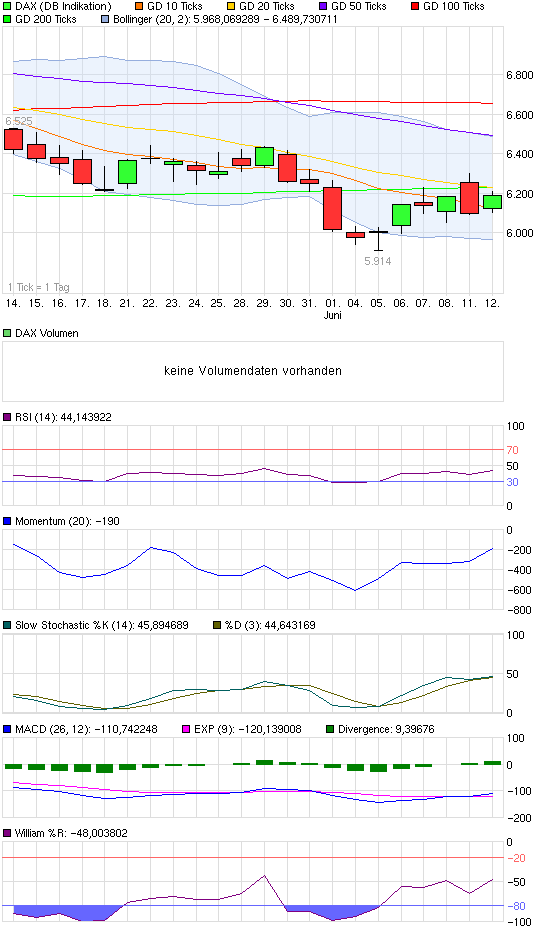Image resolution: width=545 pixels, height=930 pixels.
Task: Click the 5.914 low price annotation
Action: click(x=378, y=261)
